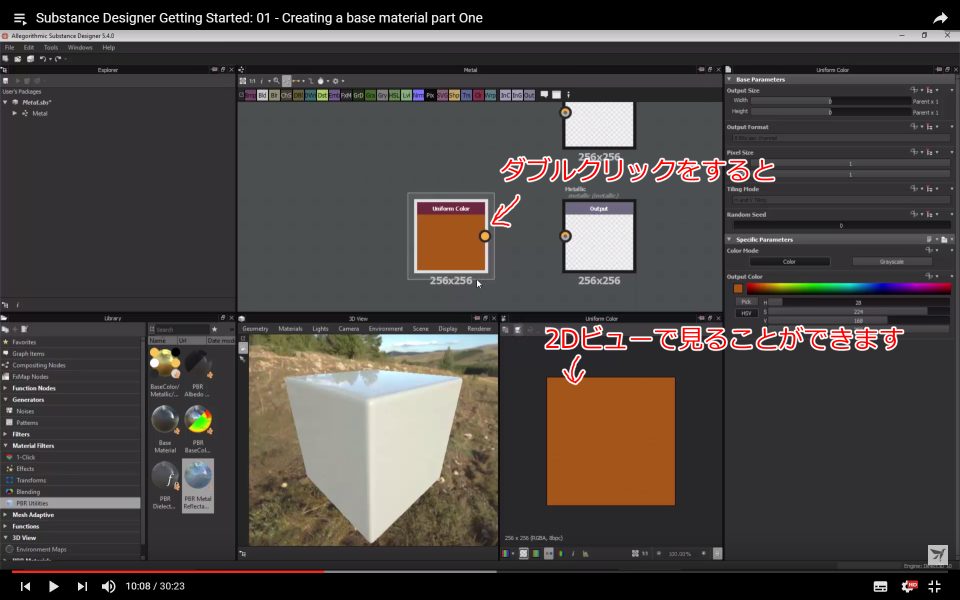Add a Grayscale Conversion (Gry) node

(382, 95)
